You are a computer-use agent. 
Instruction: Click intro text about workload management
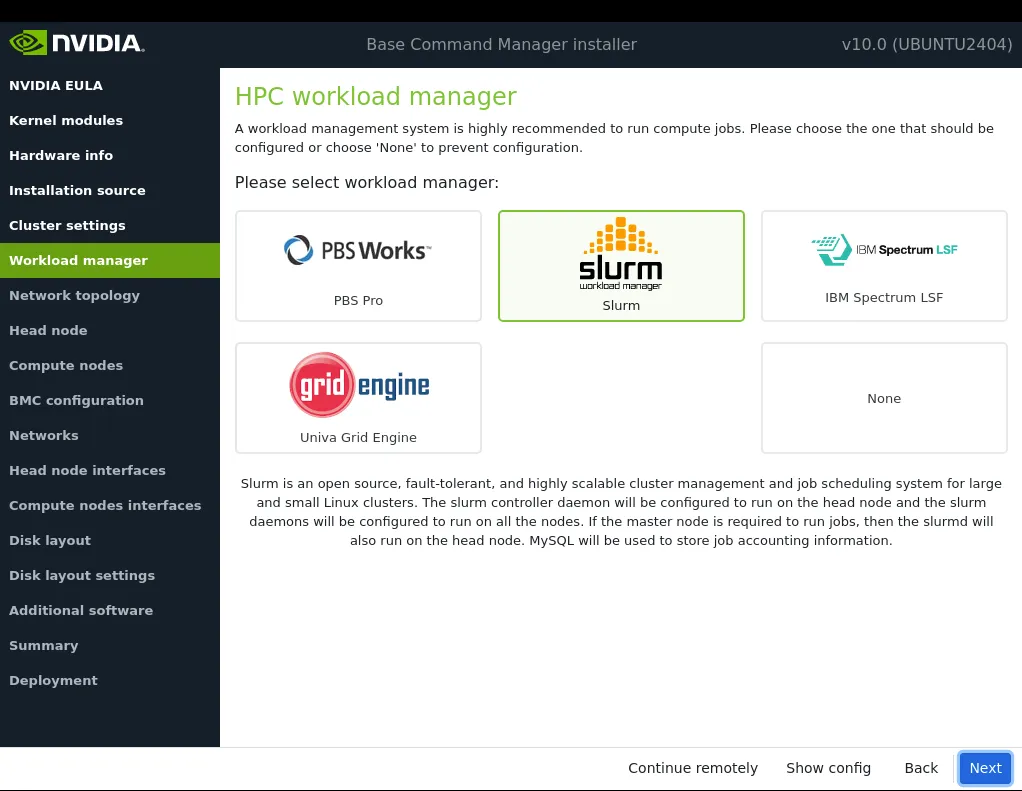click(x=614, y=138)
